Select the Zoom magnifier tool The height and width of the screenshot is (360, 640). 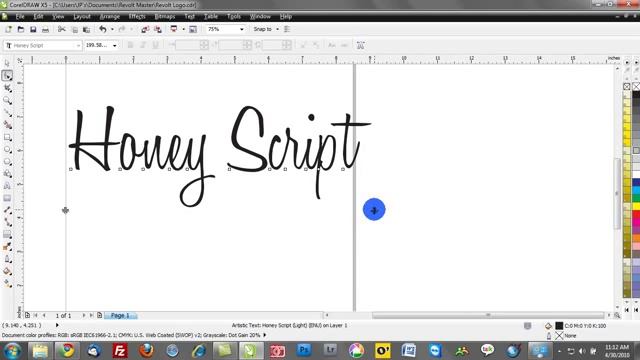[x=7, y=100]
